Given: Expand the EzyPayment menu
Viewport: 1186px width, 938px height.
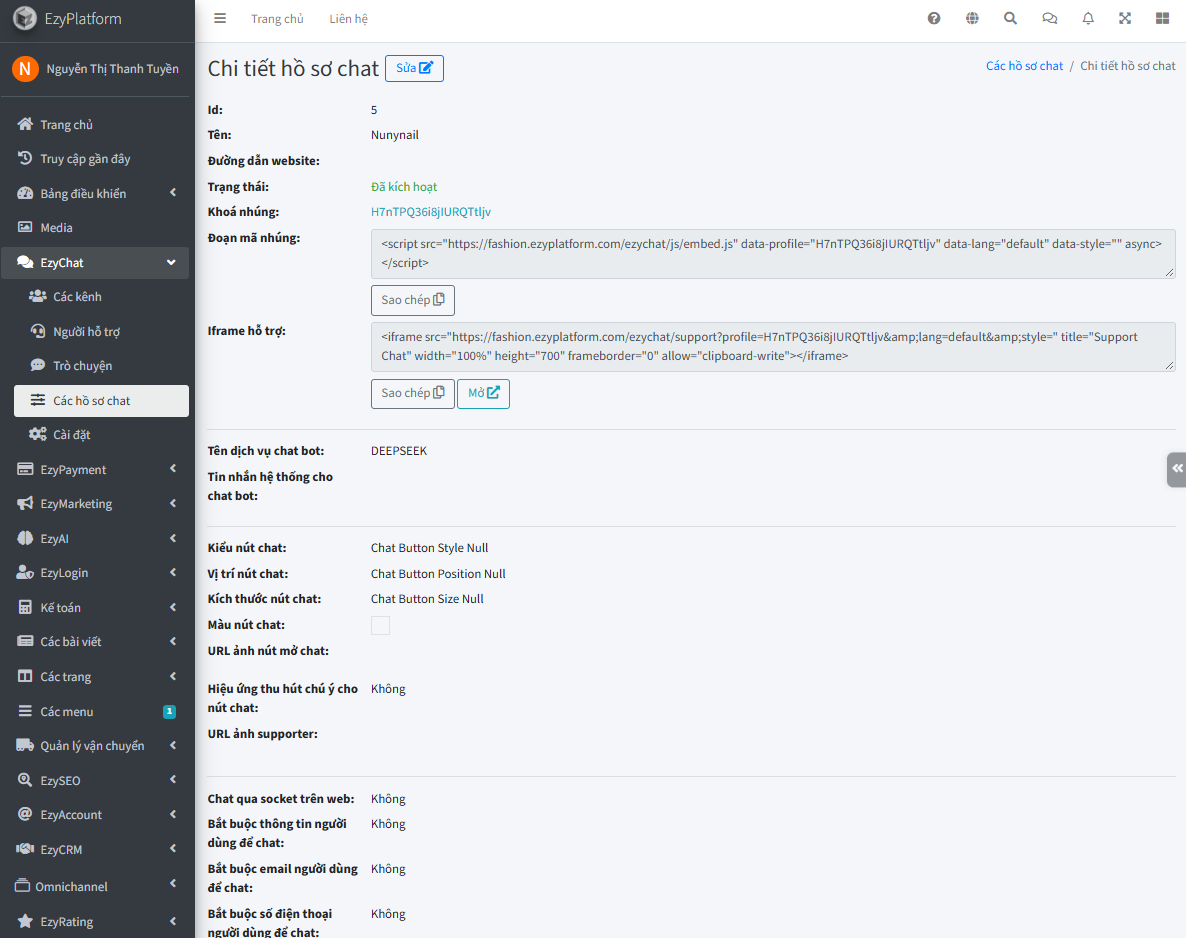Looking at the screenshot, I should pyautogui.click(x=95, y=470).
